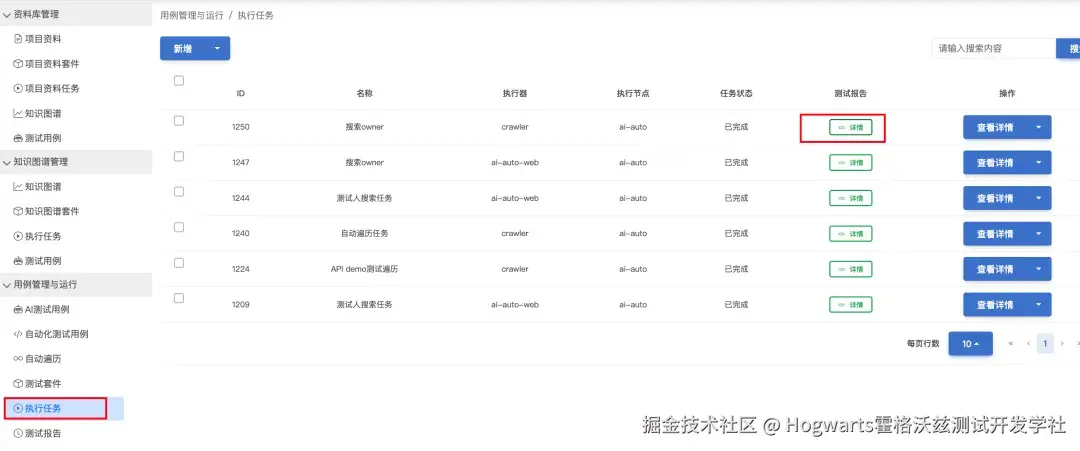Click the cube icon beside 项目资料套件
This screenshot has width=1080, height=451.
pyautogui.click(x=18, y=64)
